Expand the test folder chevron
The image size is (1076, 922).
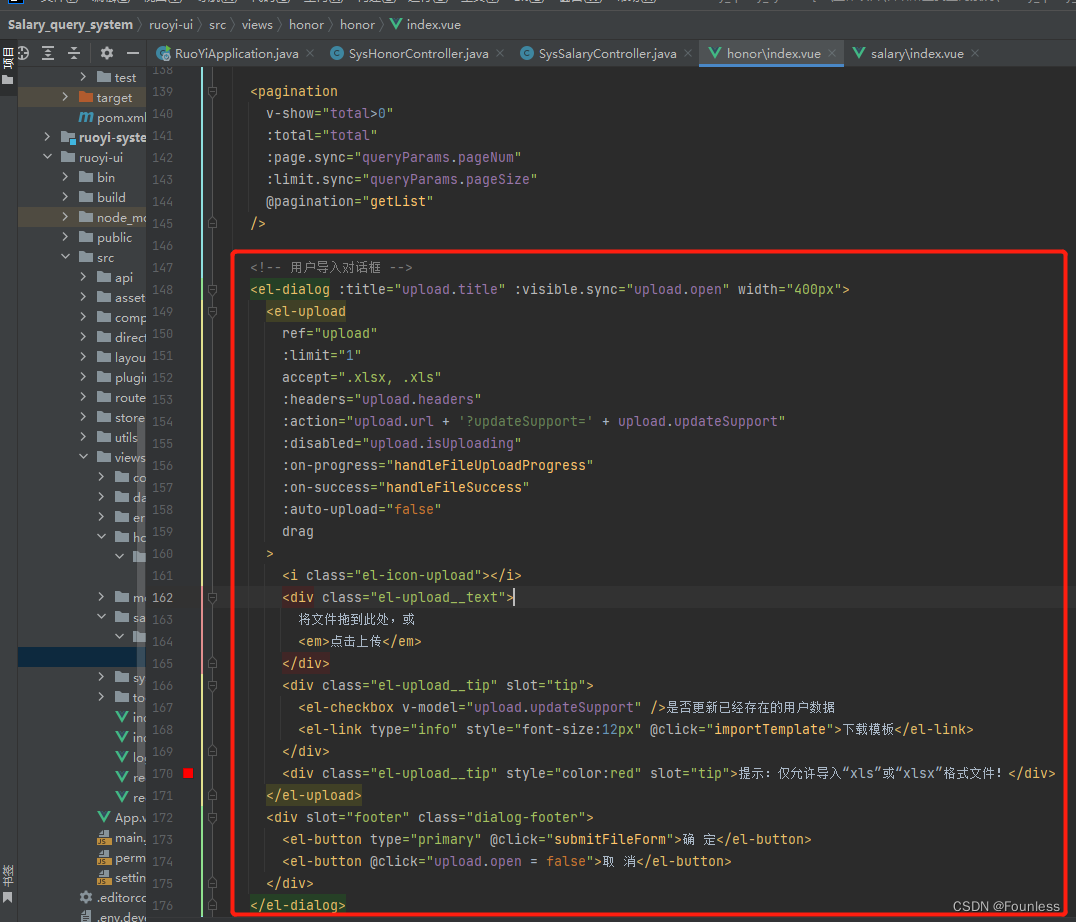click(x=83, y=77)
